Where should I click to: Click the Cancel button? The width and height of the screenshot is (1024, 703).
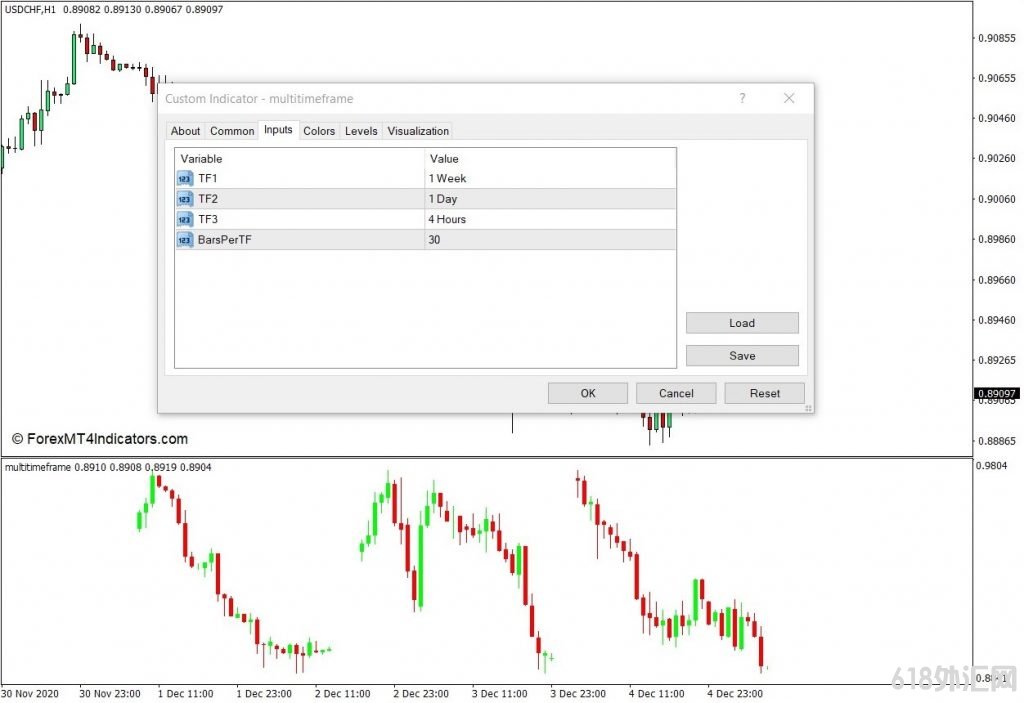676,393
